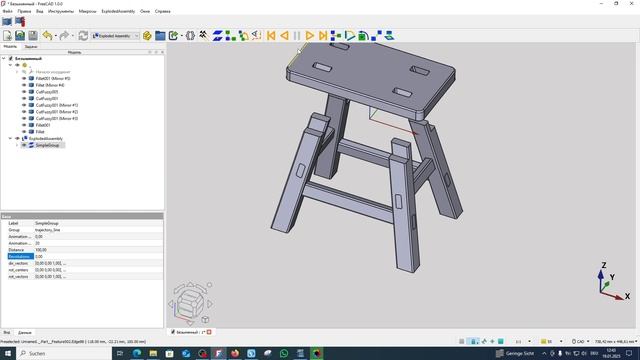Image resolution: width=640 pixels, height=360 pixels.
Task: Play the exploded animation forward
Action: tap(310, 36)
